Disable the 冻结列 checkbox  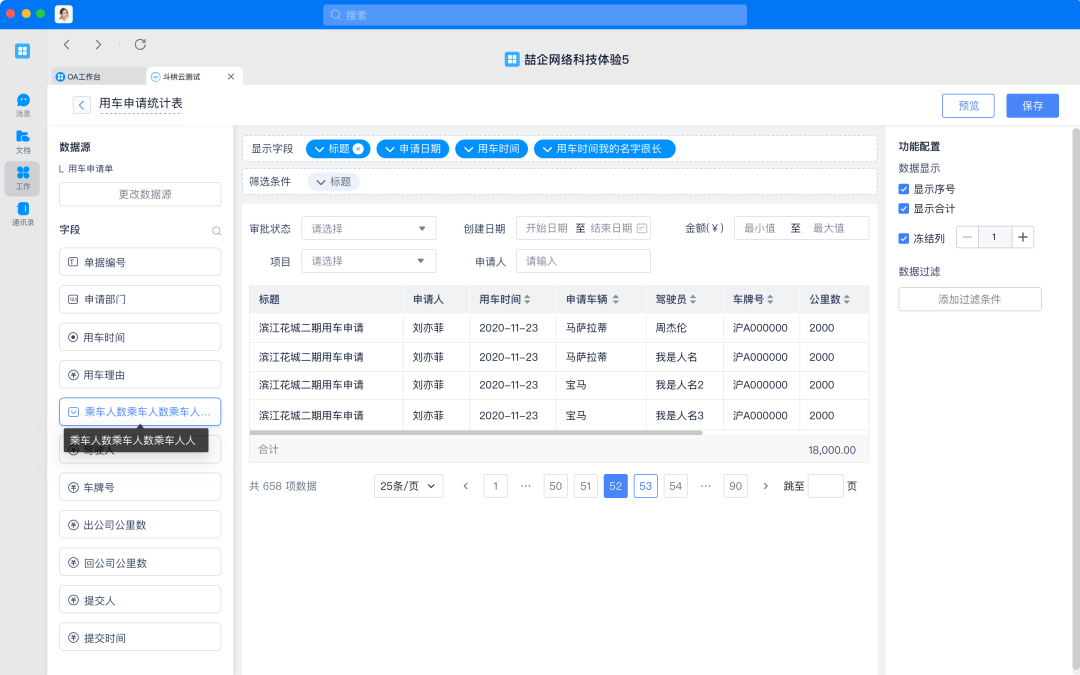coord(904,238)
